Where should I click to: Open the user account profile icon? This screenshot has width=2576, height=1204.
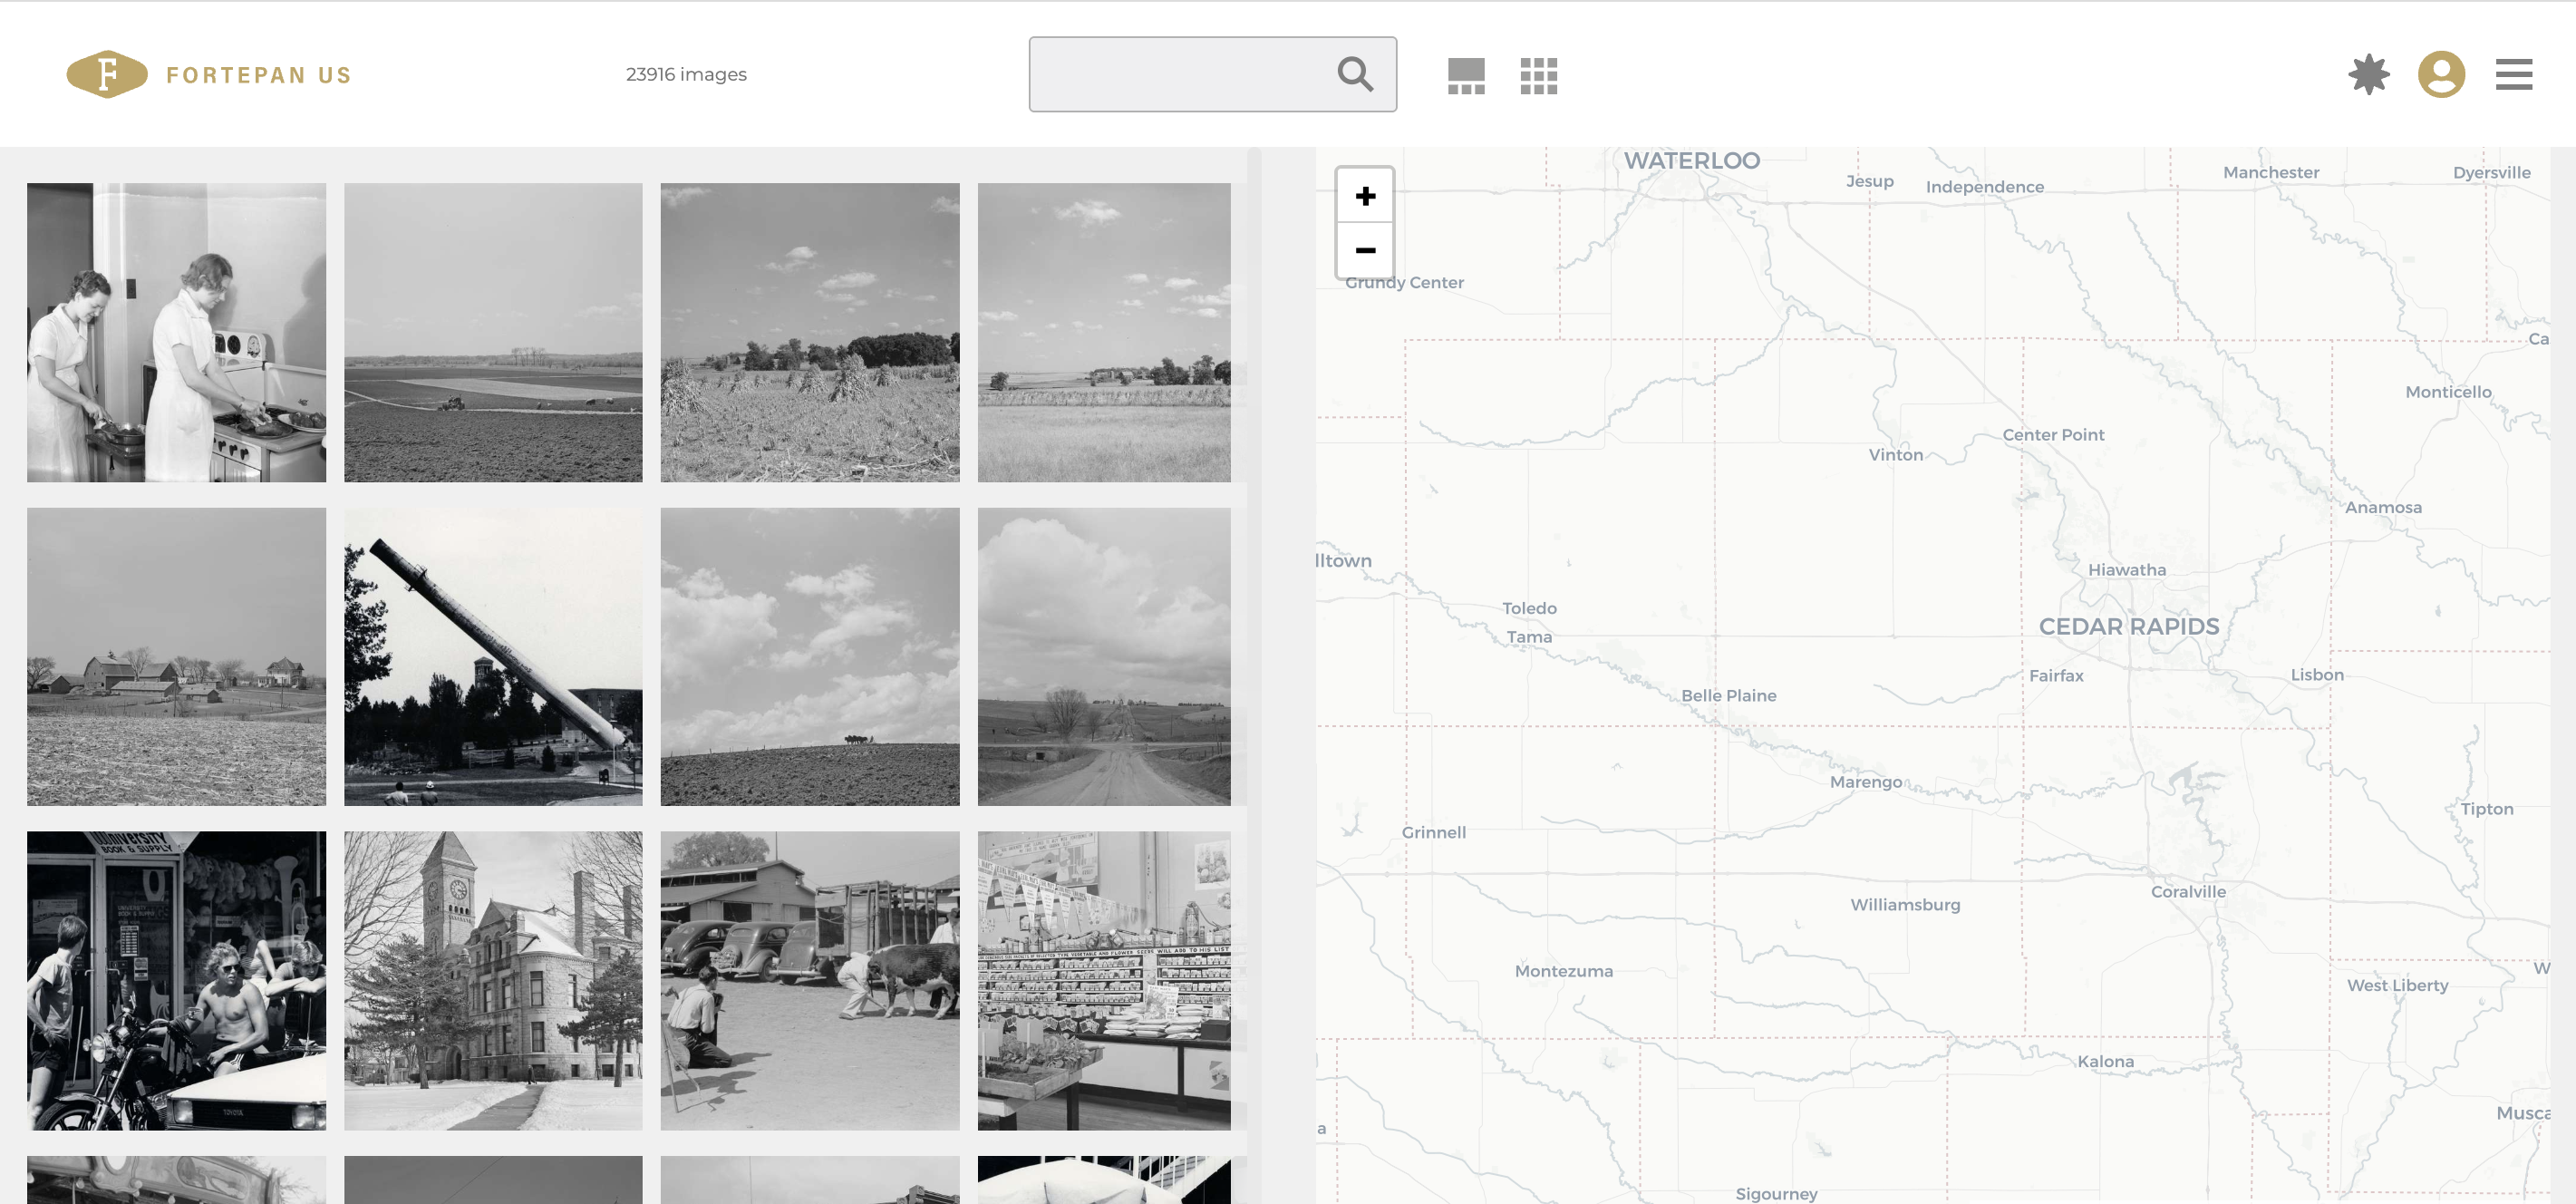coord(2441,75)
